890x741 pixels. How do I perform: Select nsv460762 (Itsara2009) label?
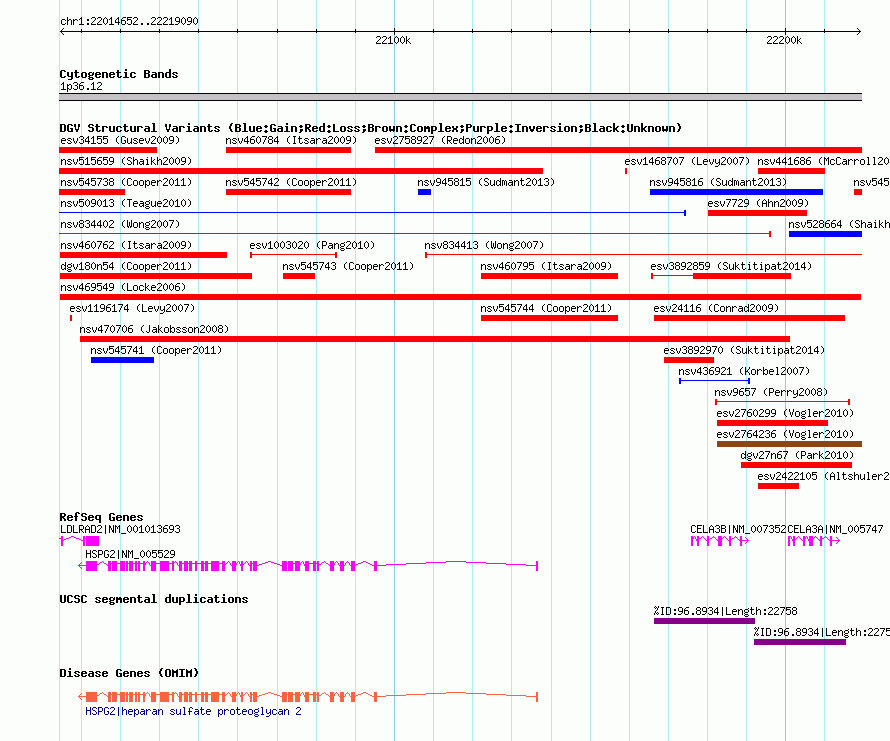tap(126, 245)
